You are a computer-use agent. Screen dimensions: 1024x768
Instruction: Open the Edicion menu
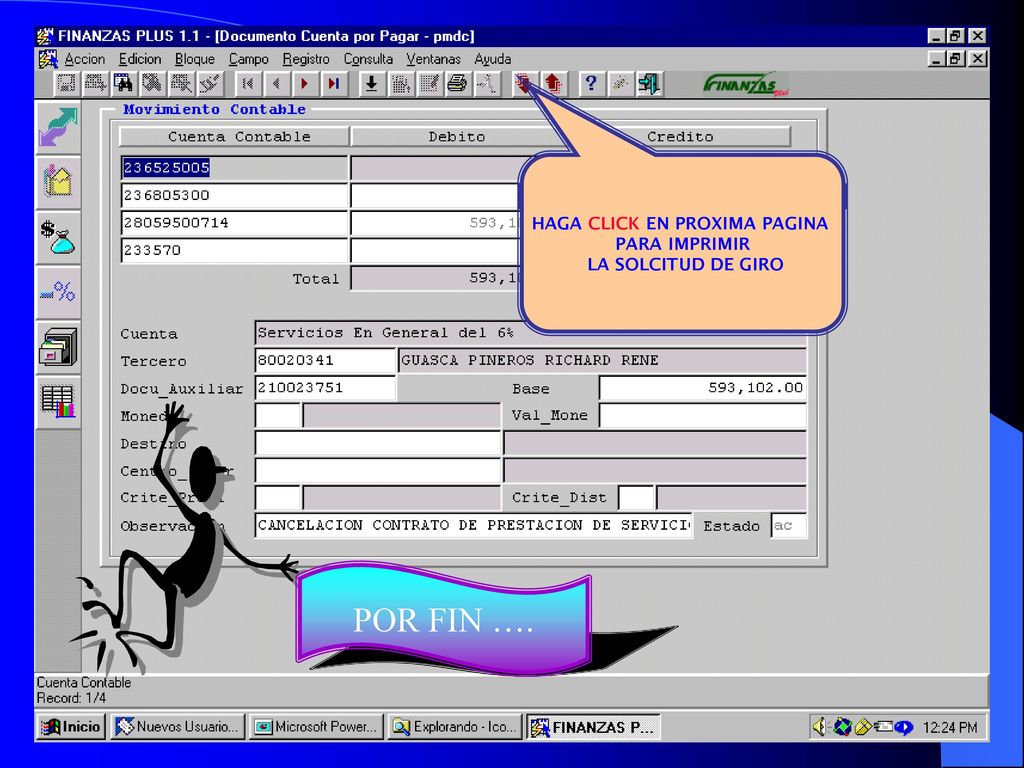(x=140, y=59)
